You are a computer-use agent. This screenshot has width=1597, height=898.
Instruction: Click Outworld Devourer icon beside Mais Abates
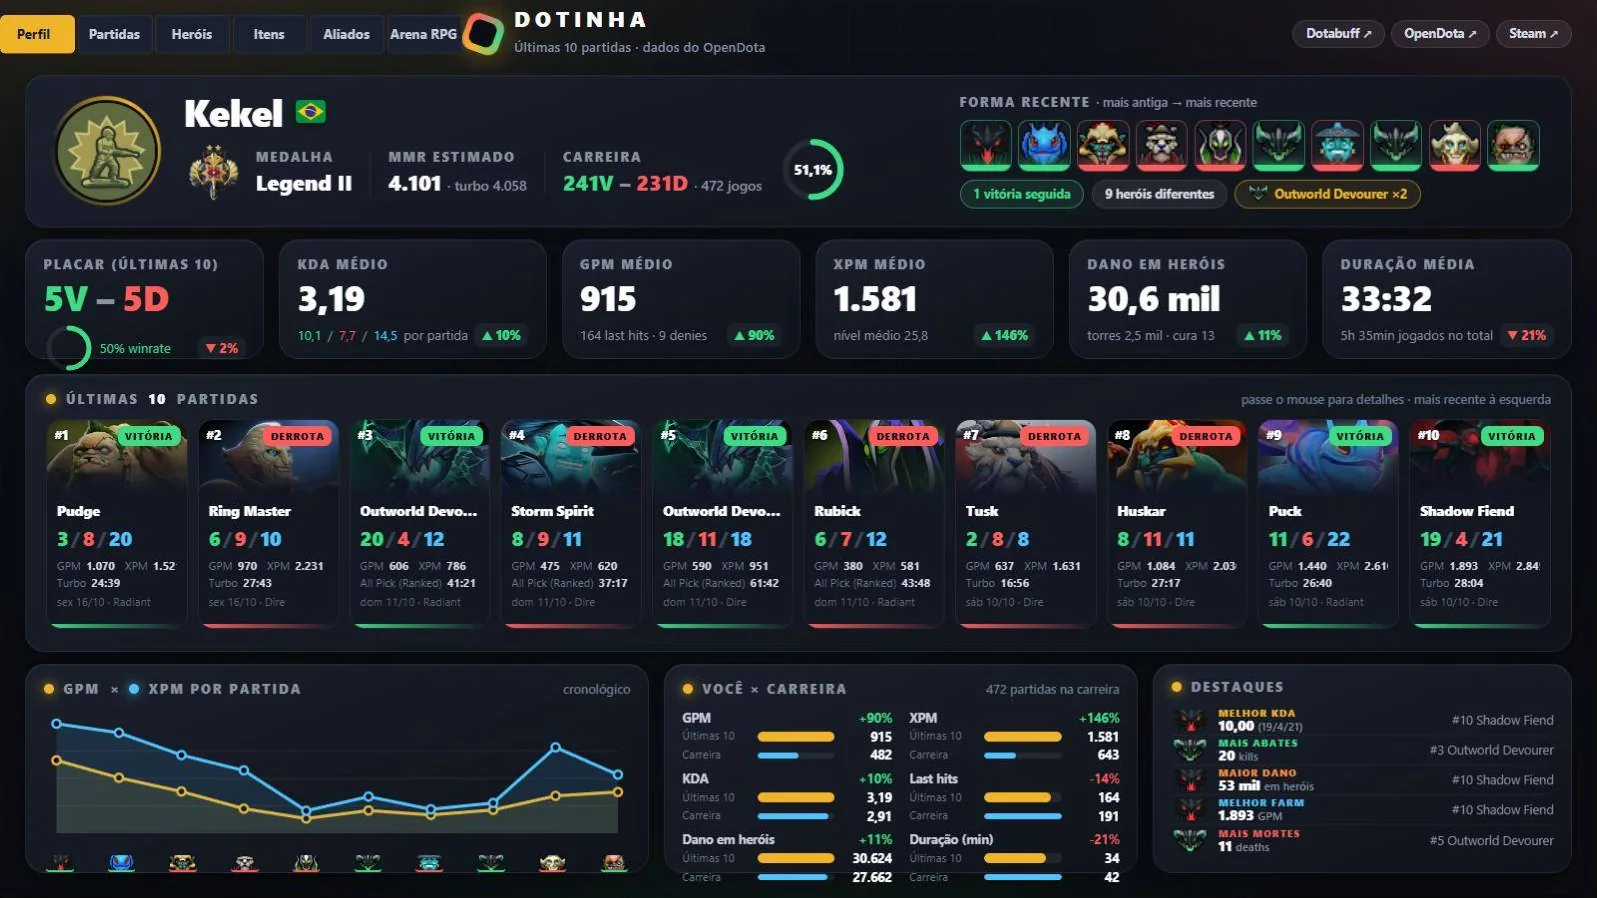pos(1190,750)
